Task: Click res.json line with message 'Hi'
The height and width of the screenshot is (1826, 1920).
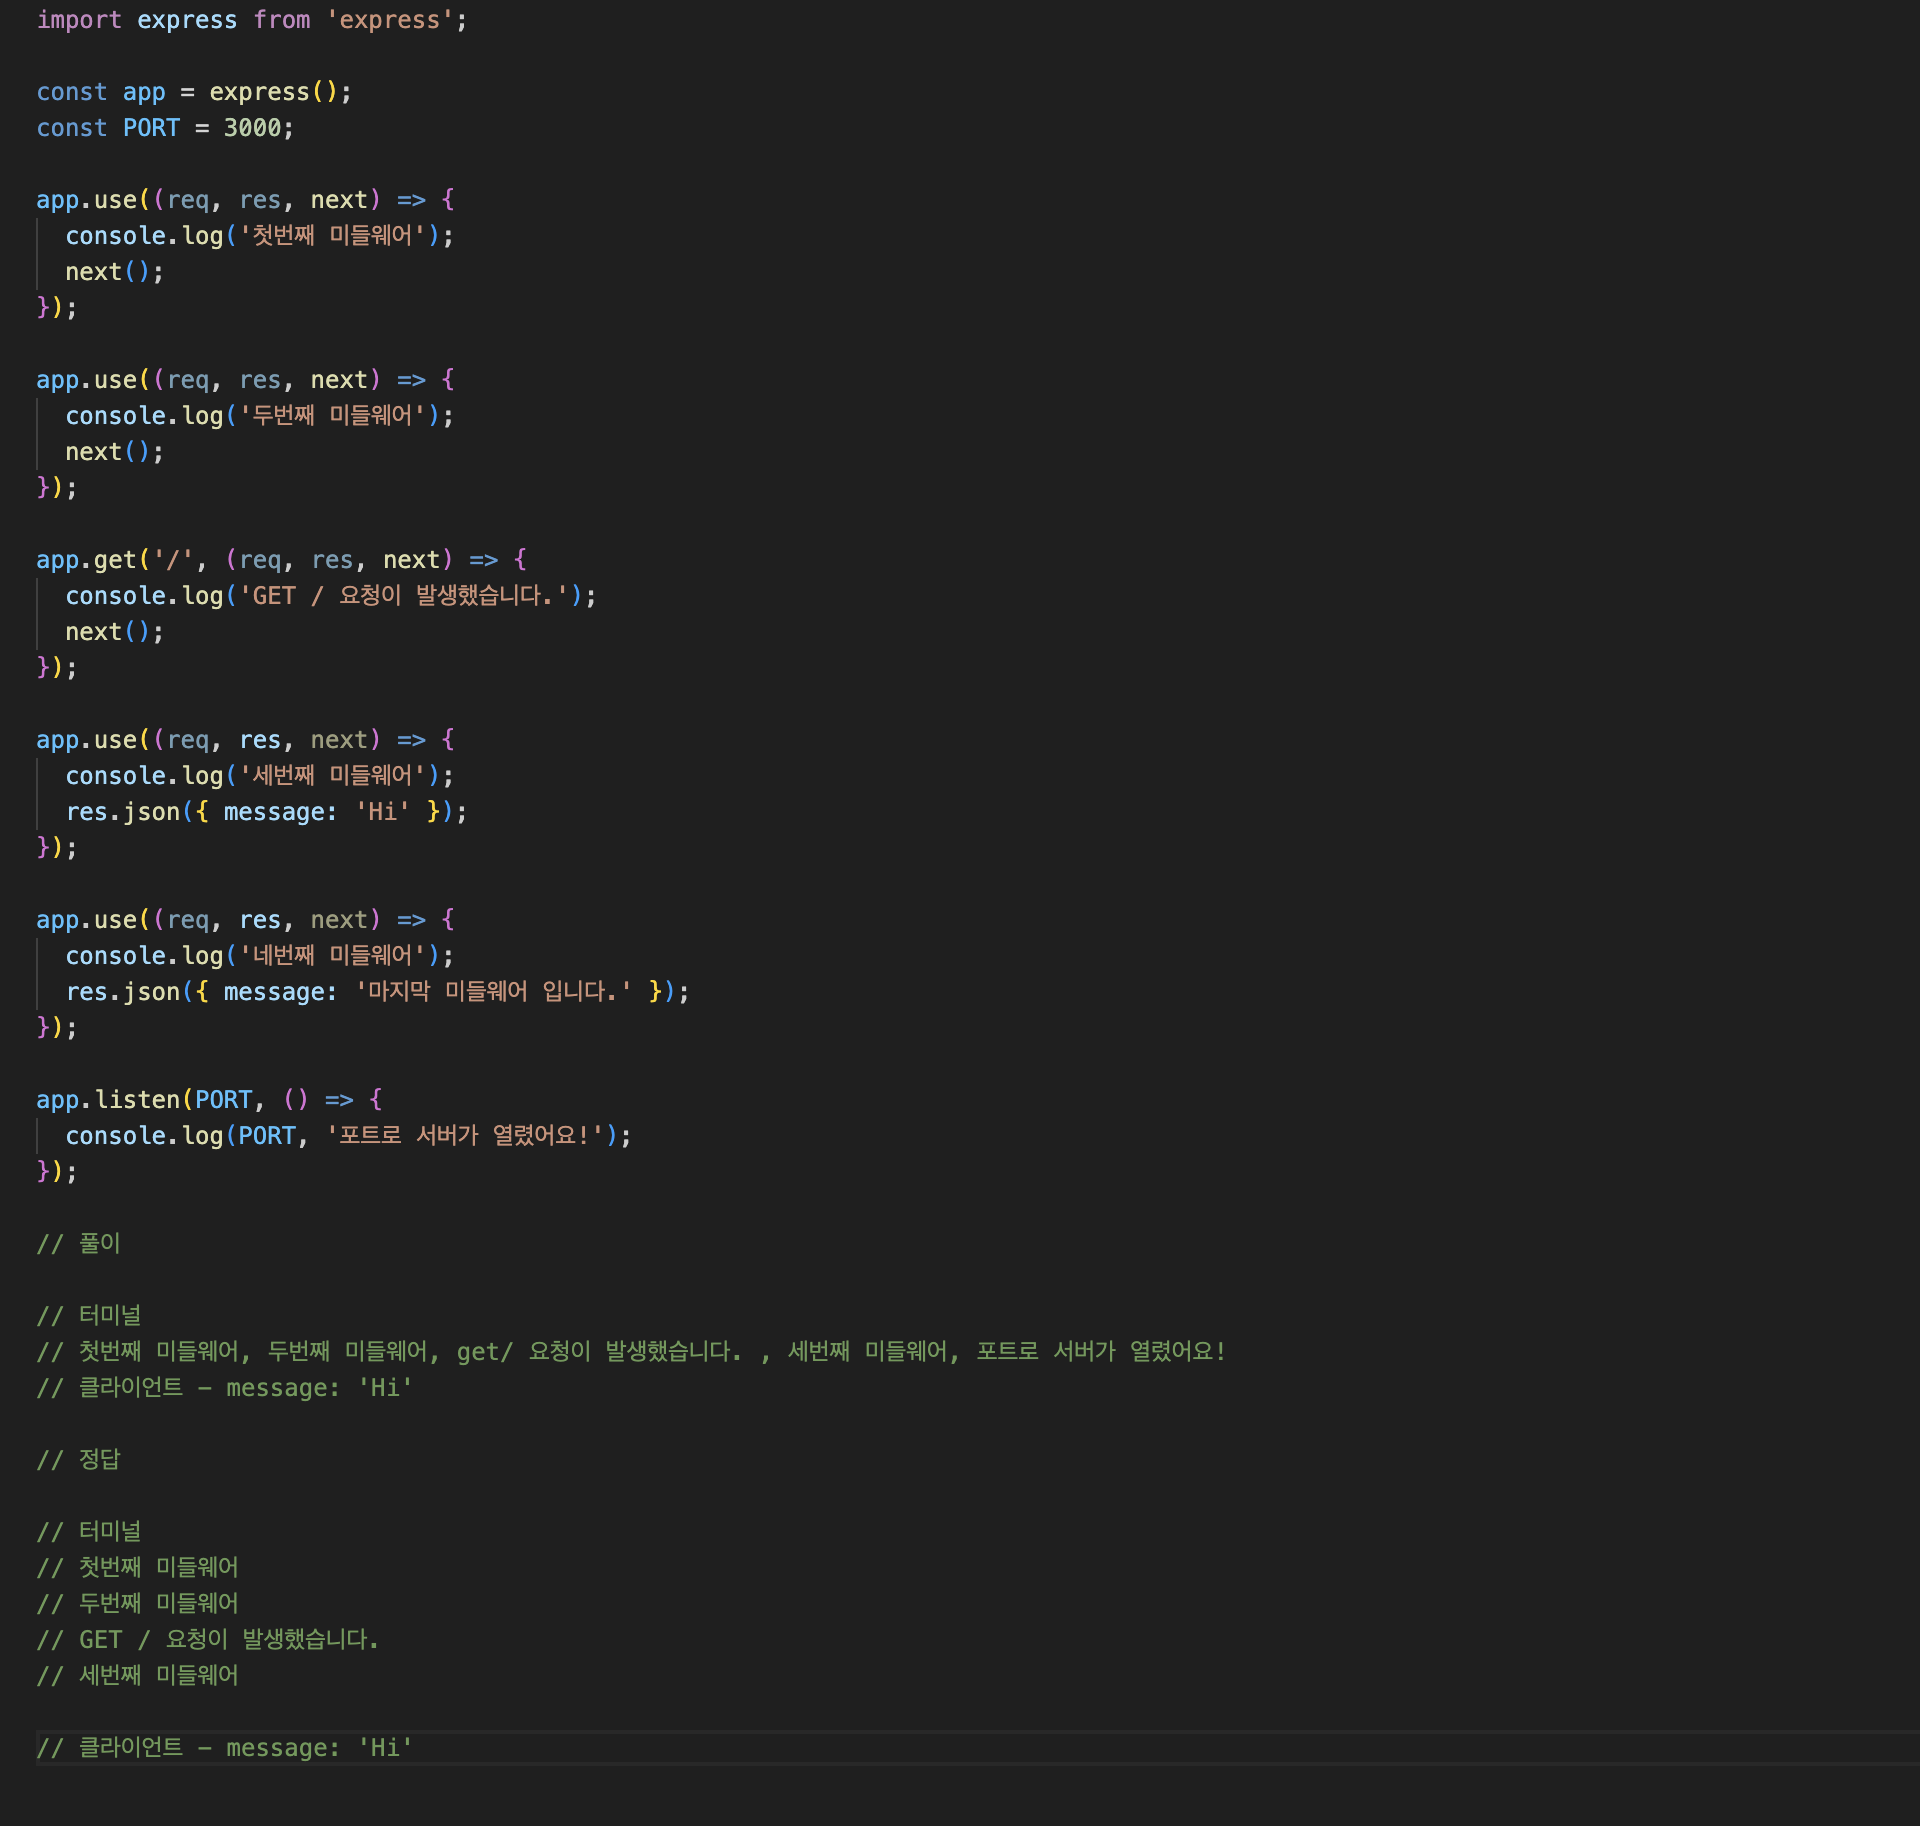Action: [x=265, y=812]
